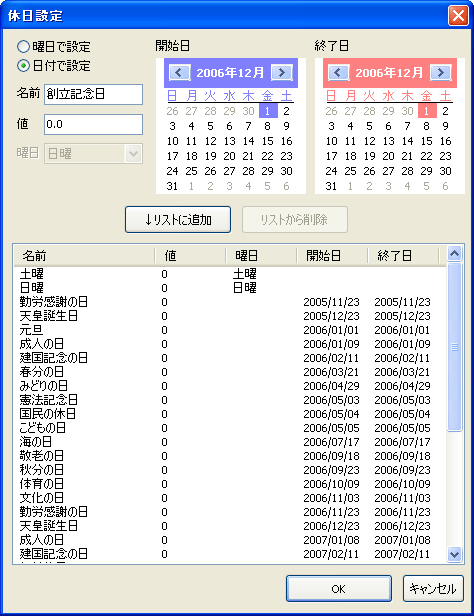Select 天皇誕生日 row dated 2006/12/23

point(230,526)
